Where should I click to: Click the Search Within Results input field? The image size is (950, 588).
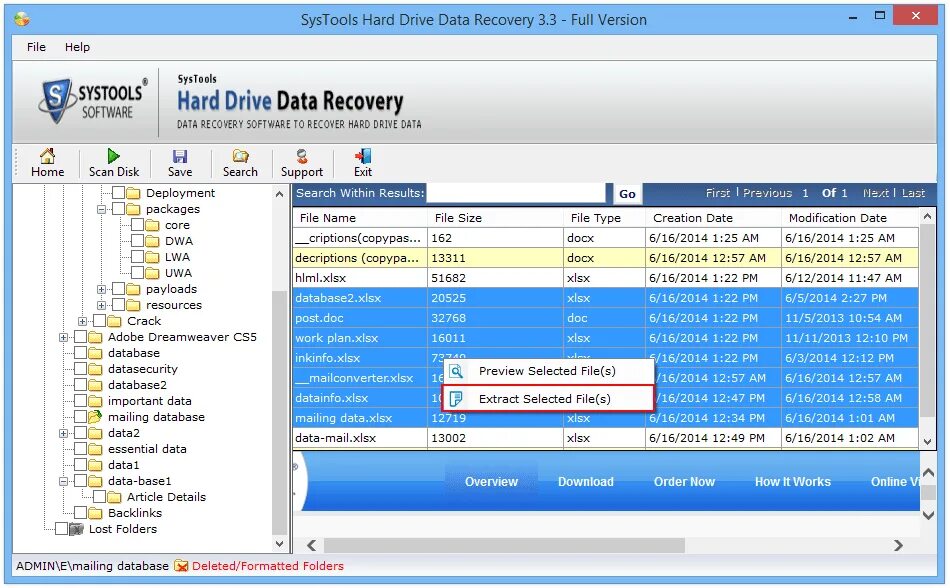[x=516, y=193]
